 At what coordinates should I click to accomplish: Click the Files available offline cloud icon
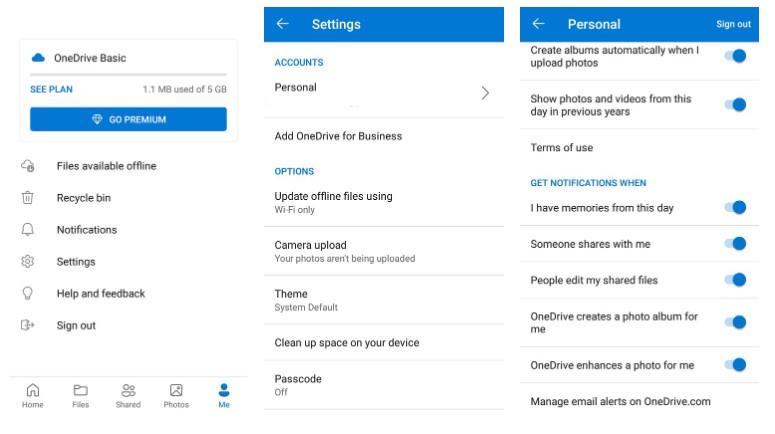point(28,166)
